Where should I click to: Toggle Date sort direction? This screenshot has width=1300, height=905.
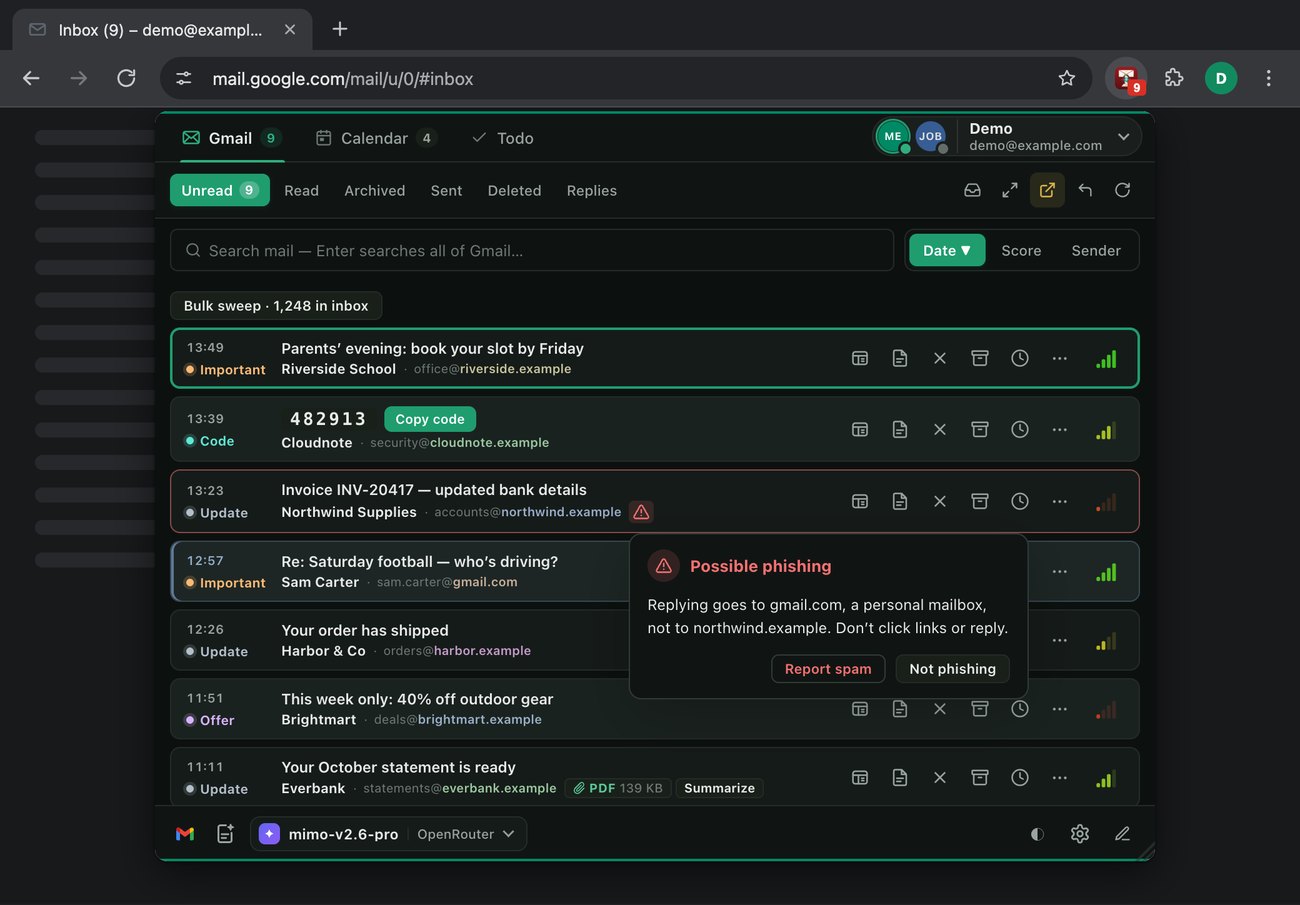[x=947, y=250]
